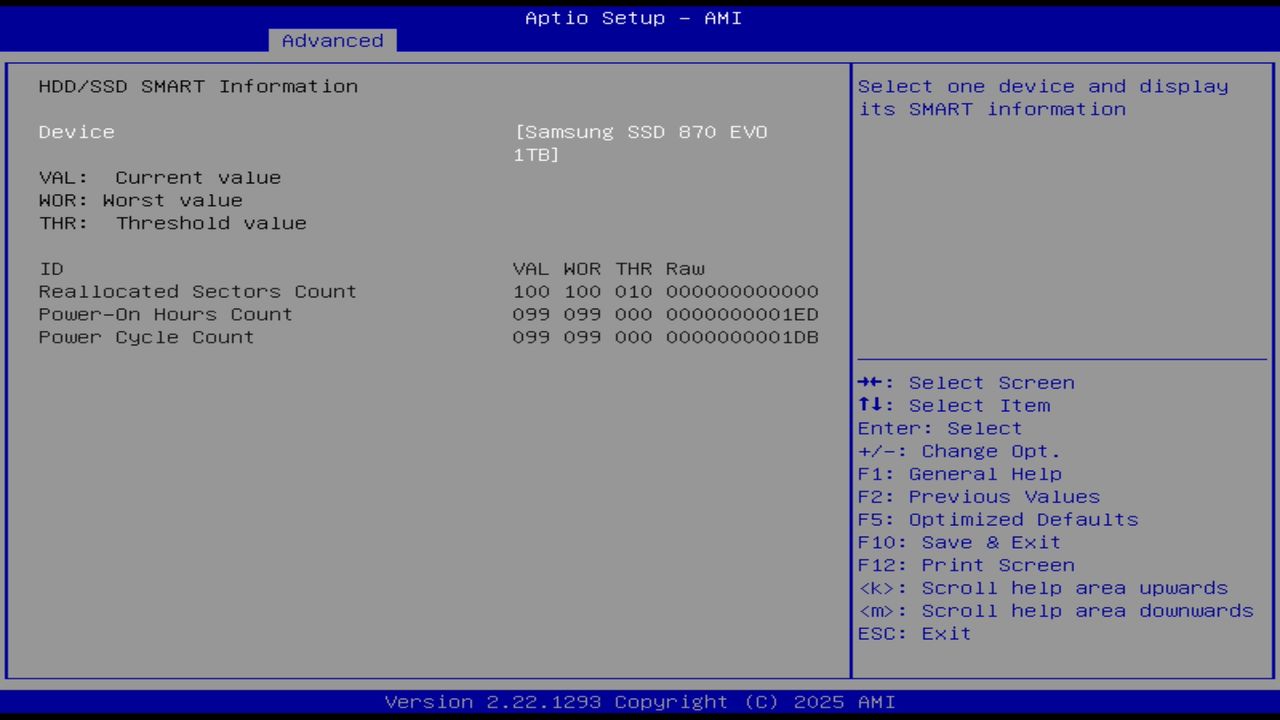Click the SMART help description text
Image resolution: width=1280 pixels, height=720 pixels.
point(1043,97)
